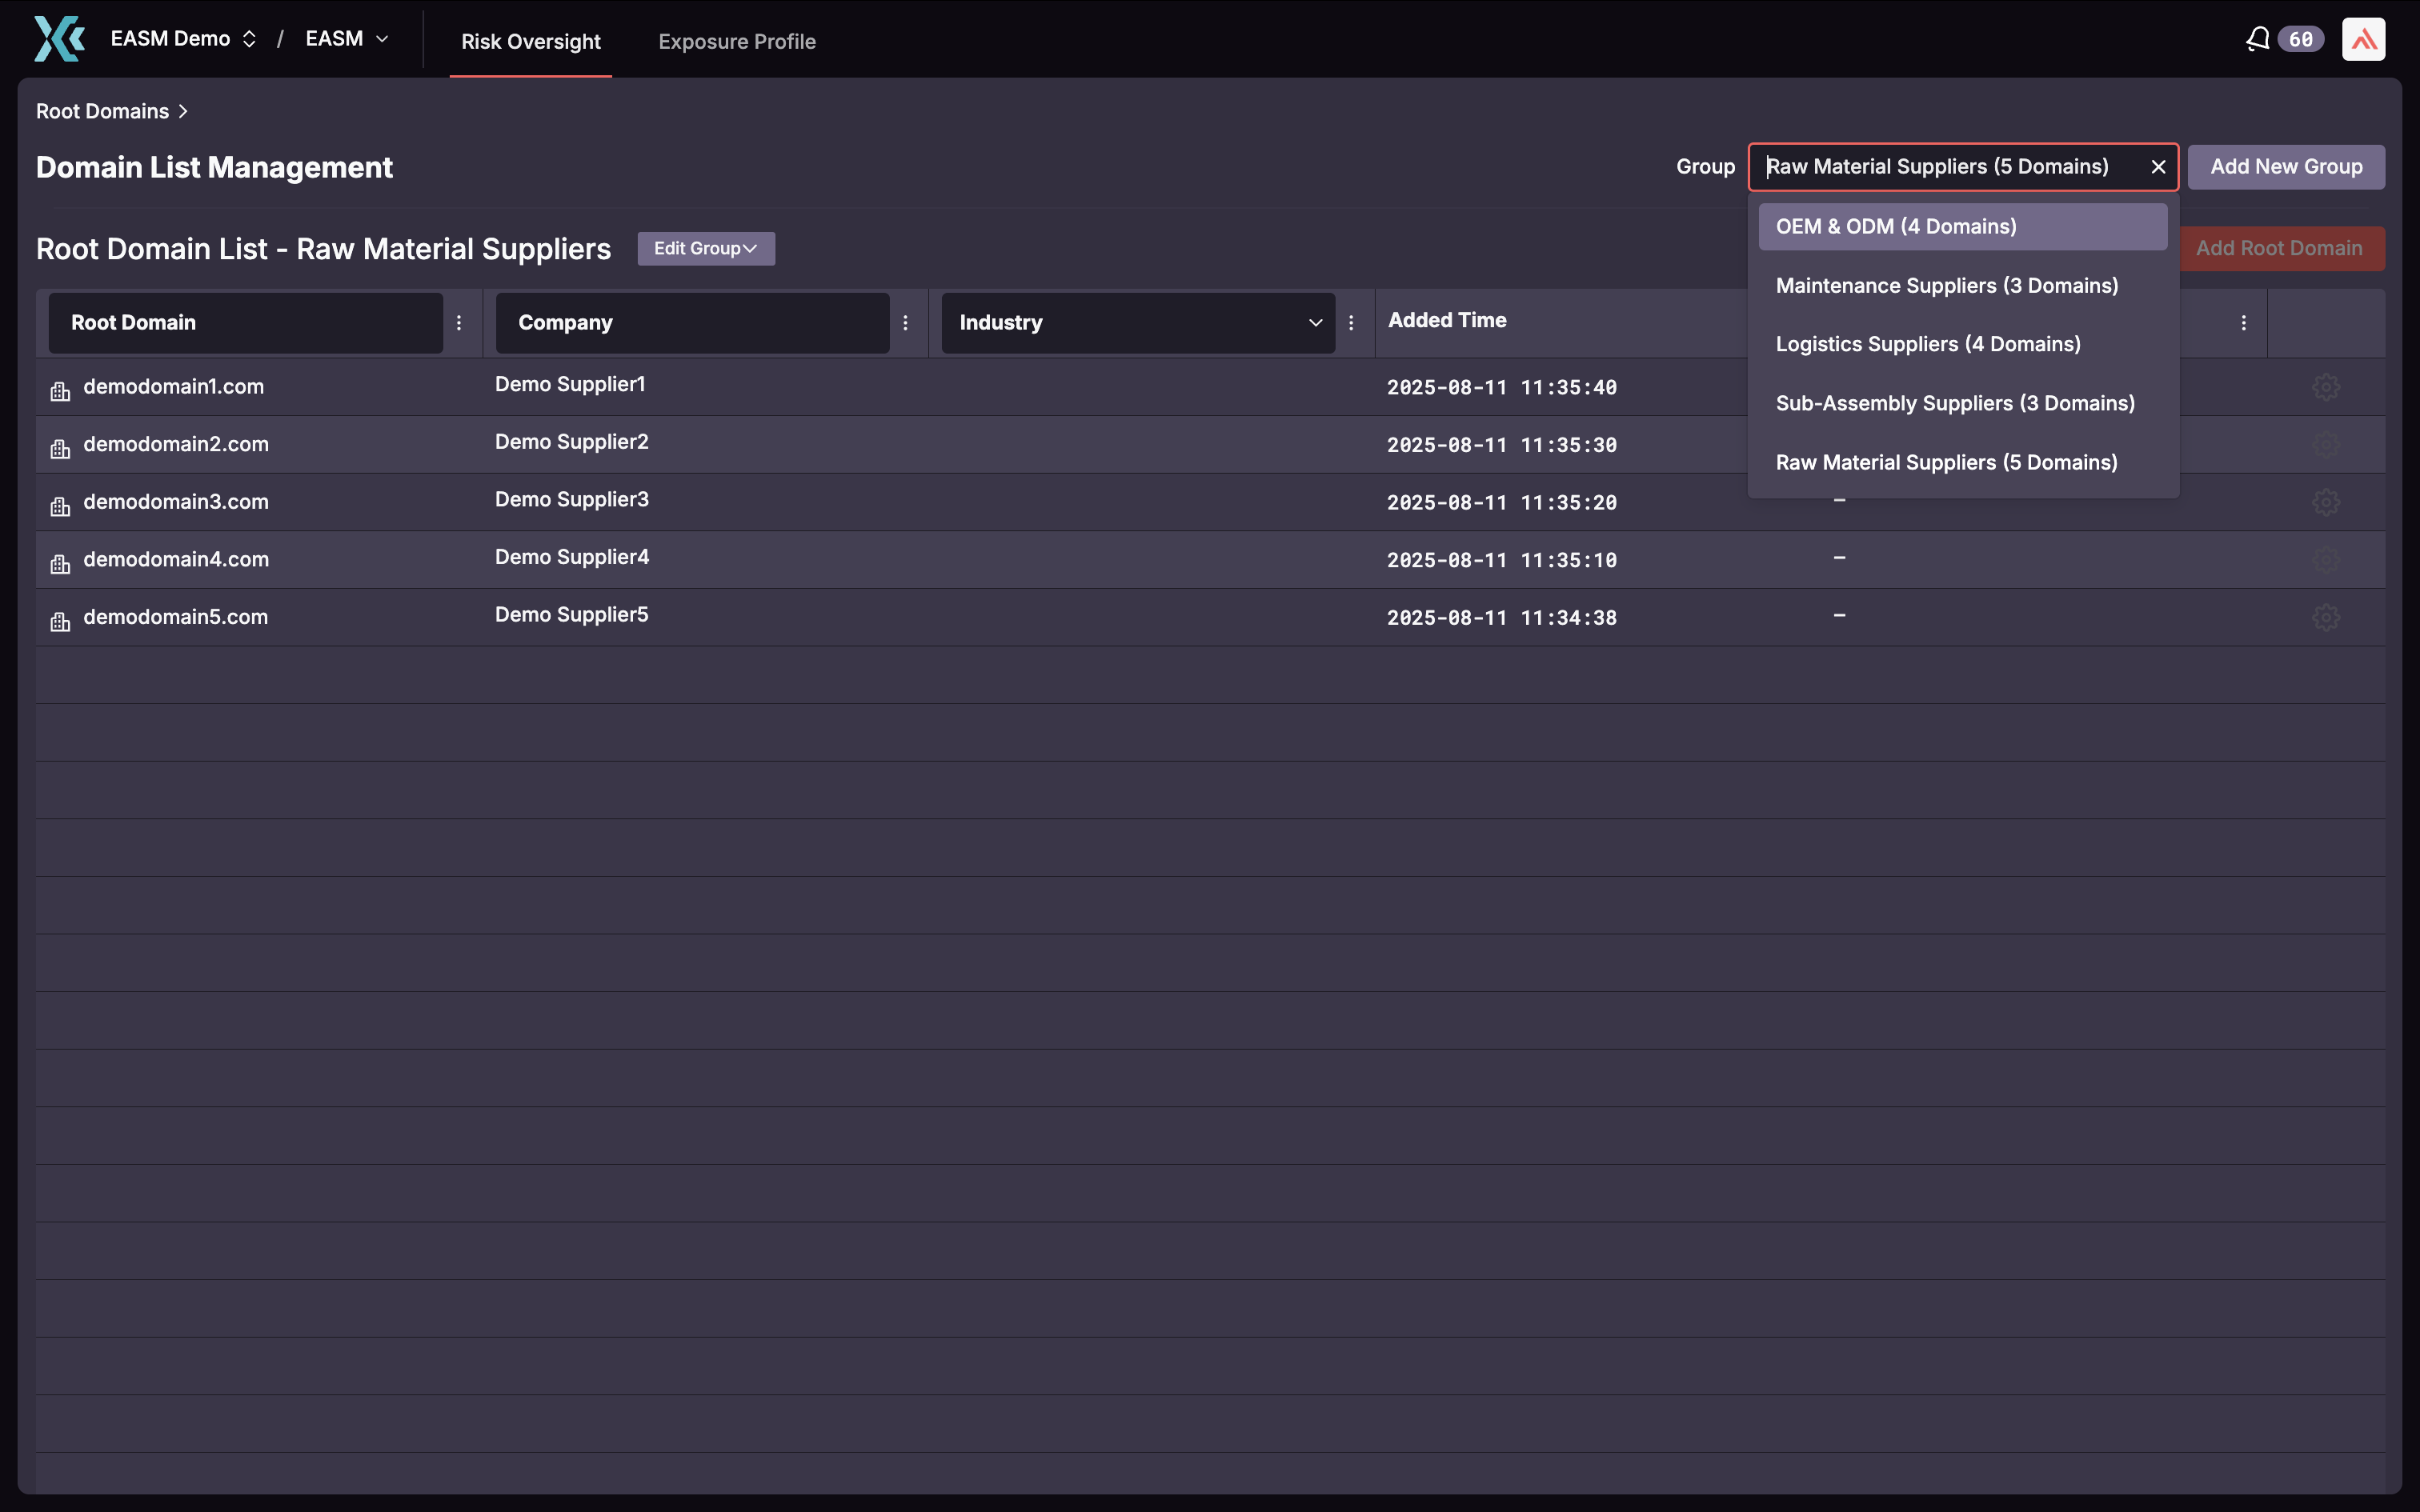Click the Add New Group button
This screenshot has height=1512, width=2420.
2285,166
